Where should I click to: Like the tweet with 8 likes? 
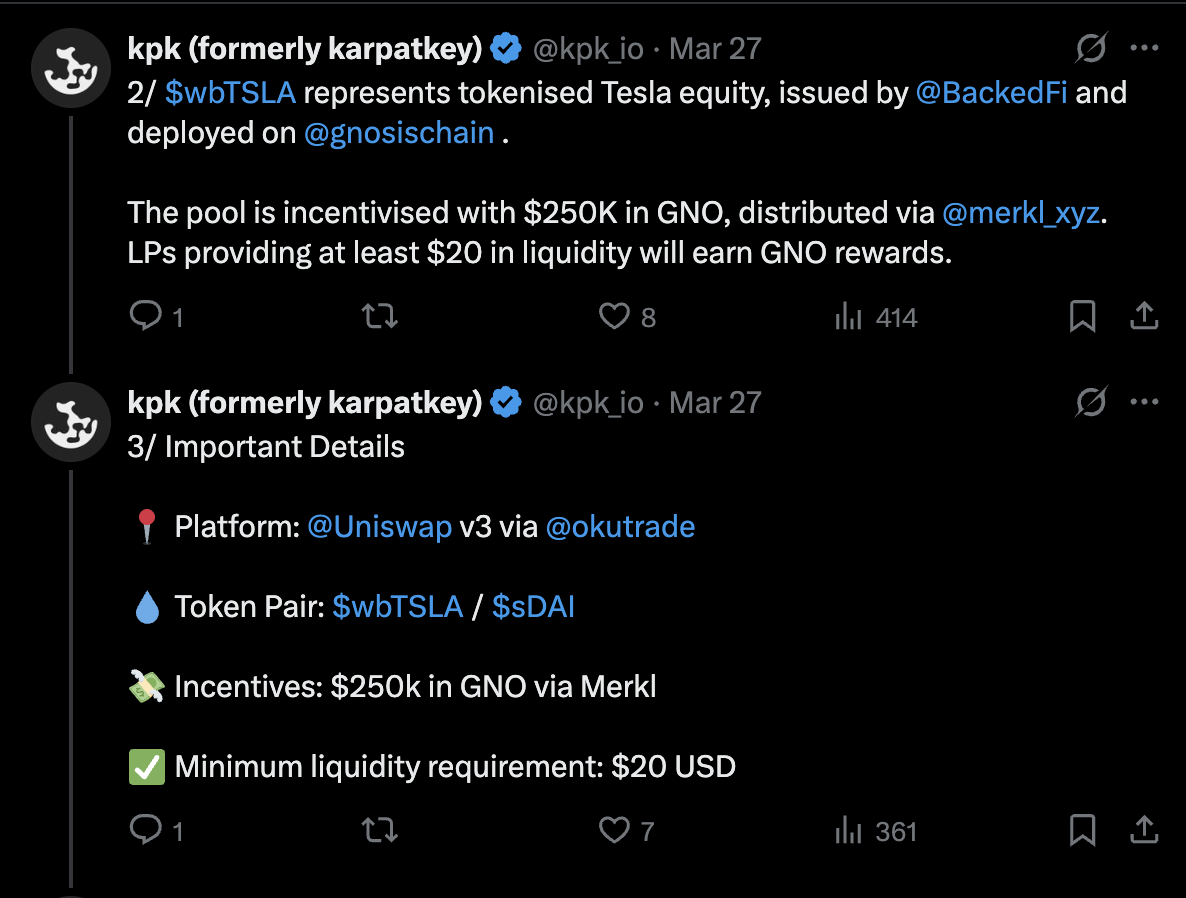pyautogui.click(x=613, y=317)
